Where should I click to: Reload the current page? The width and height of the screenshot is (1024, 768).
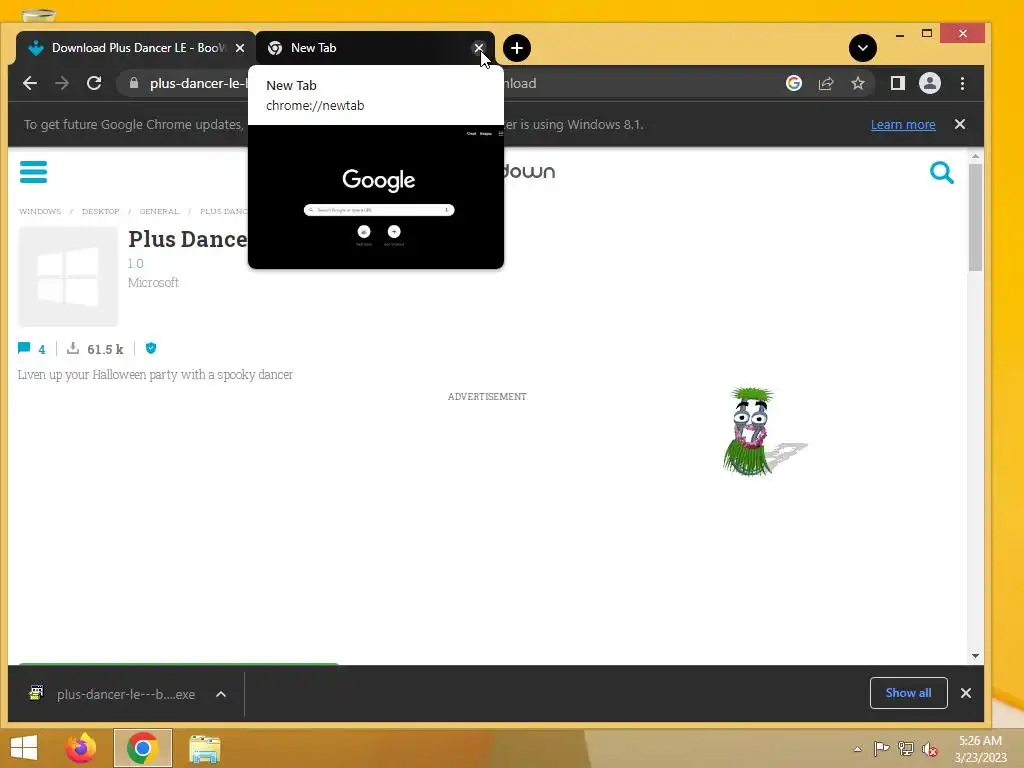94,83
